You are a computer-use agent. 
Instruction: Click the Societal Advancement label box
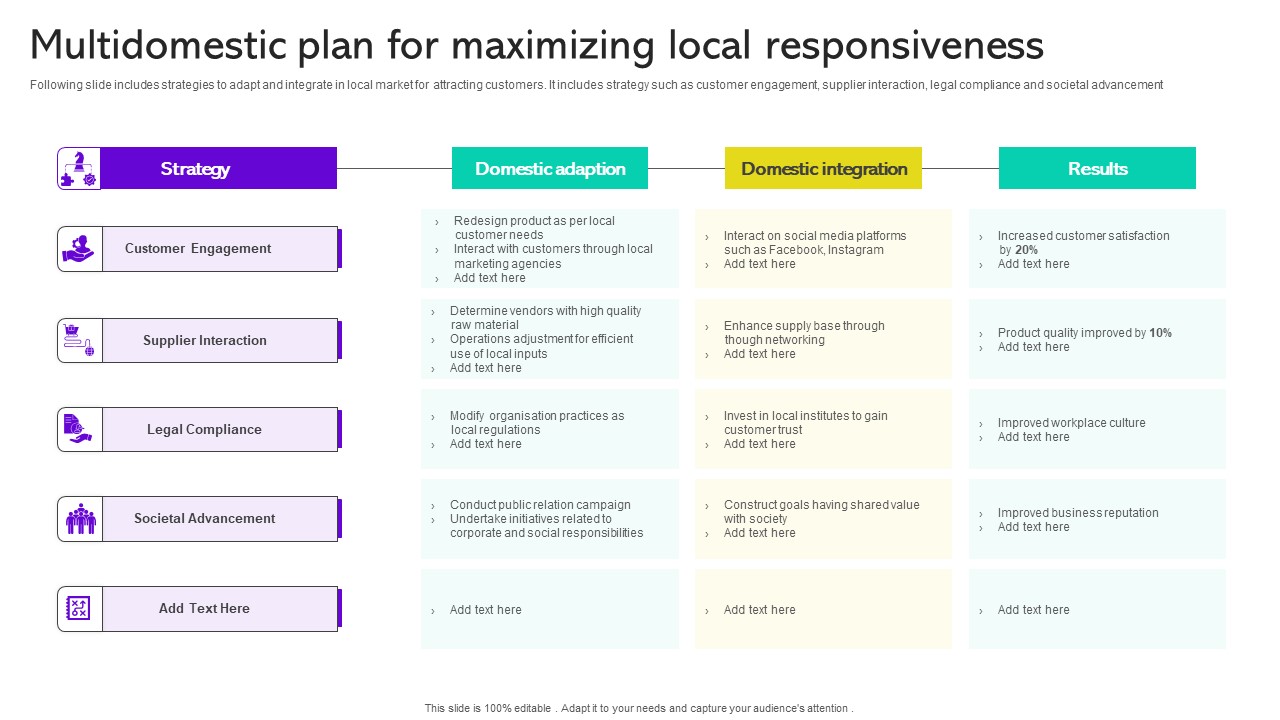coord(220,519)
